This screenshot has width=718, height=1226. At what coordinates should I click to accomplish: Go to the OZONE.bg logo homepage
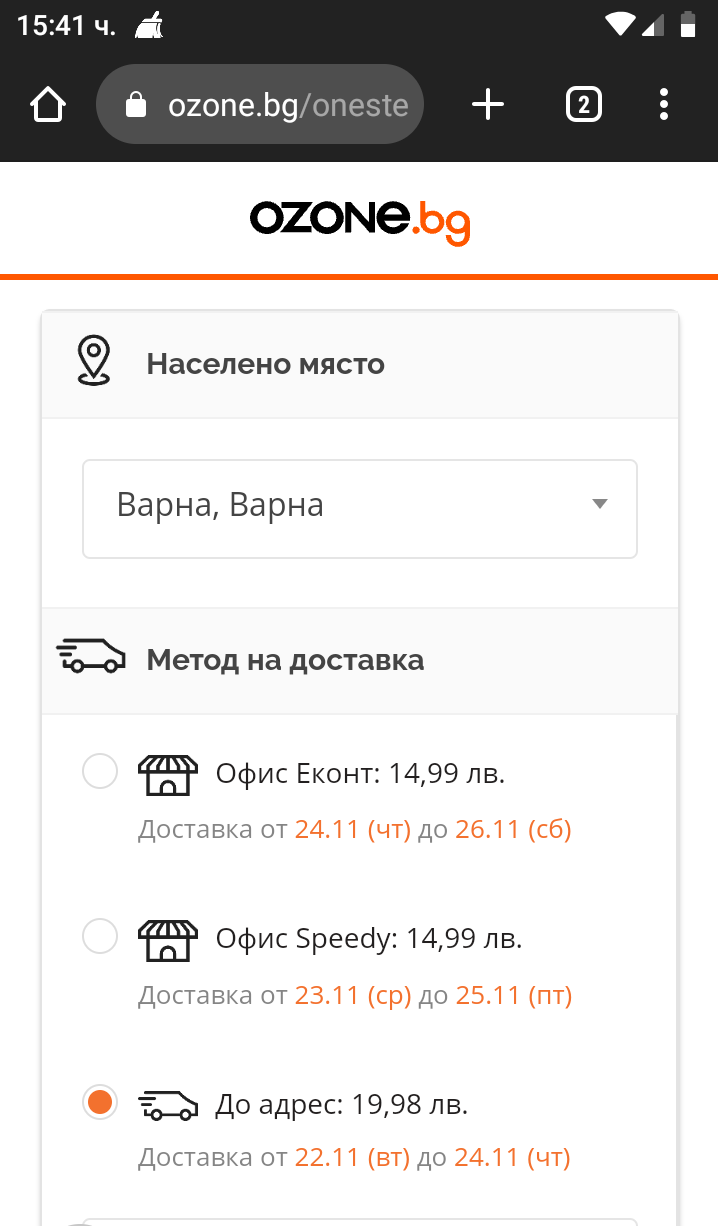point(359,220)
